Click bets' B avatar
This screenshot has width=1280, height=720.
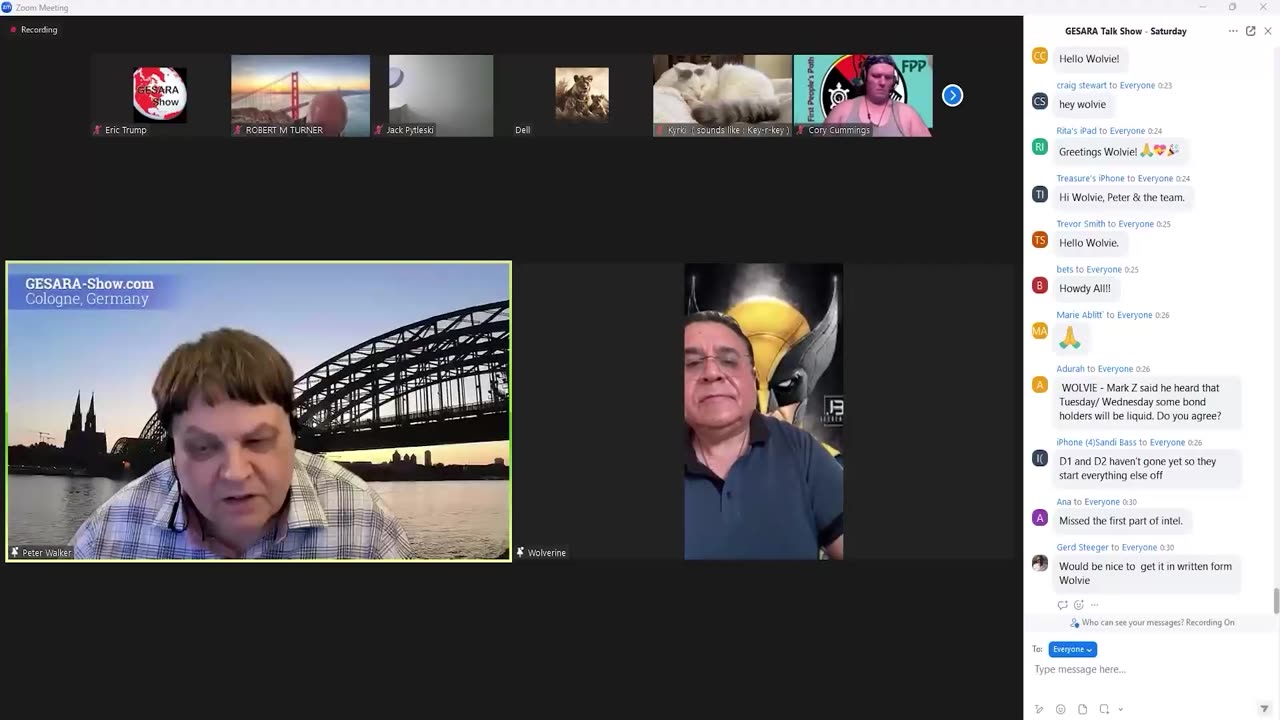[1040, 285]
